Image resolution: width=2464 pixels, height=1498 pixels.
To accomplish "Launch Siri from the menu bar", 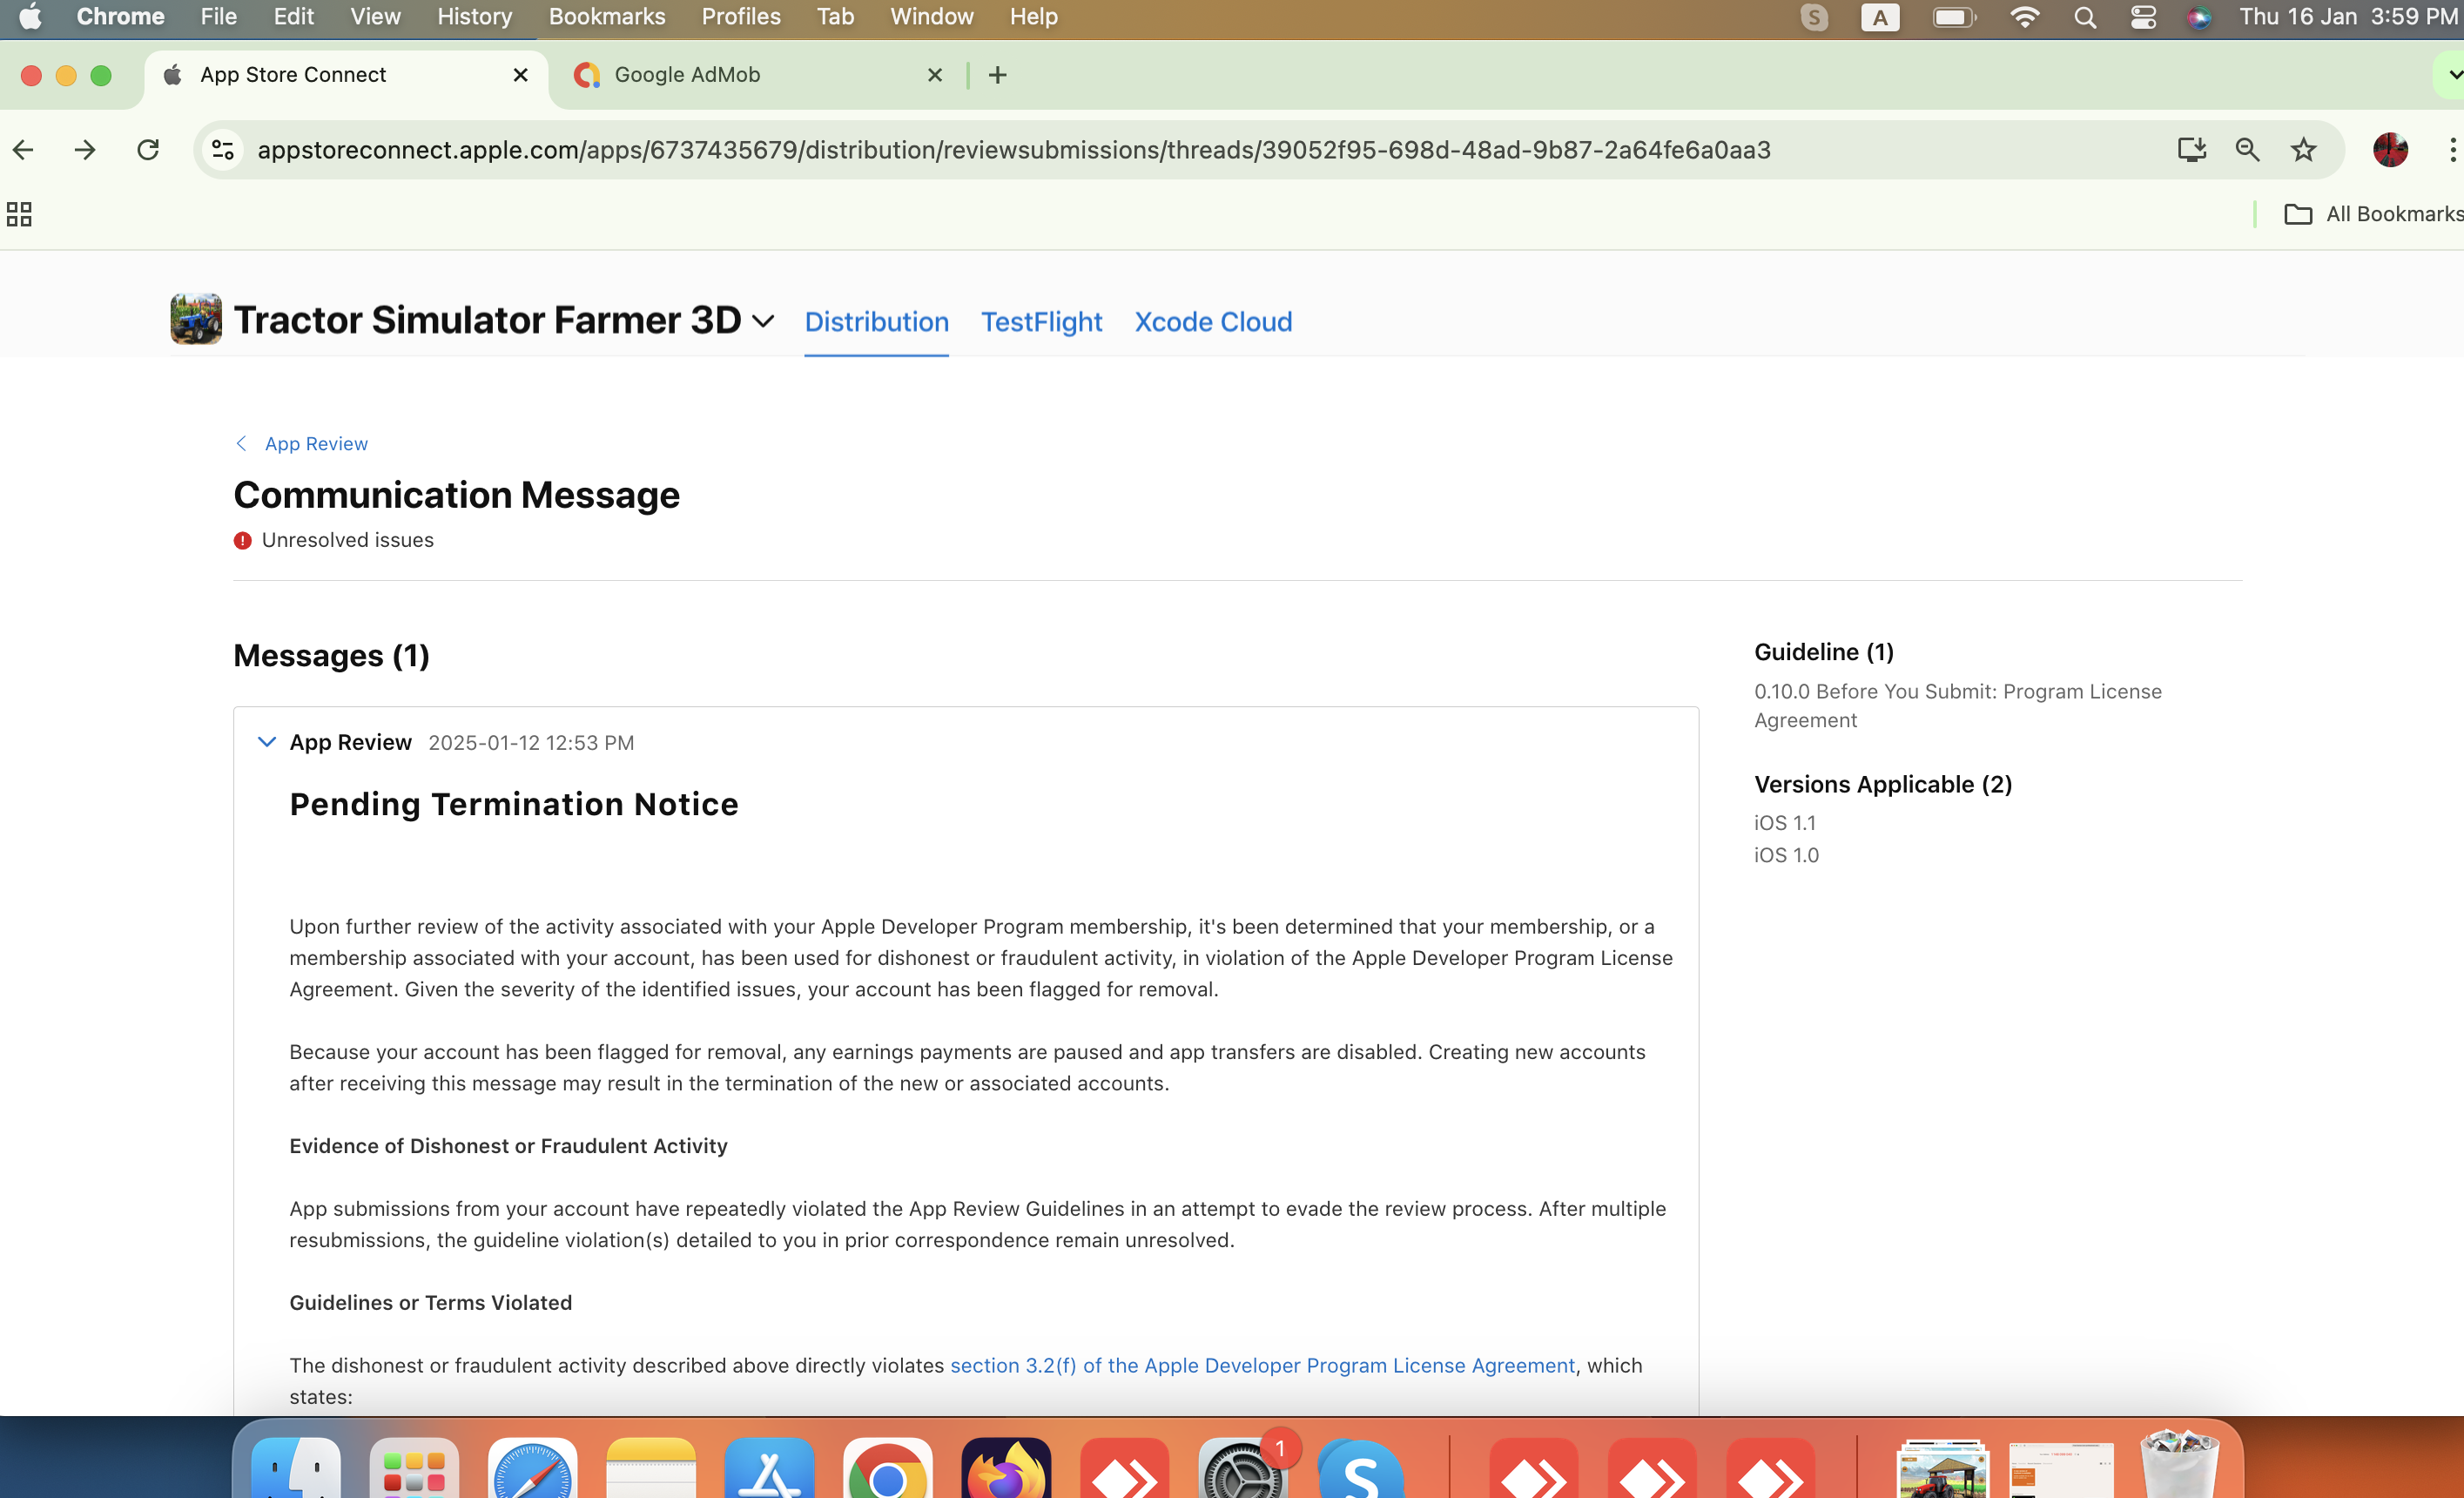I will coord(2198,17).
